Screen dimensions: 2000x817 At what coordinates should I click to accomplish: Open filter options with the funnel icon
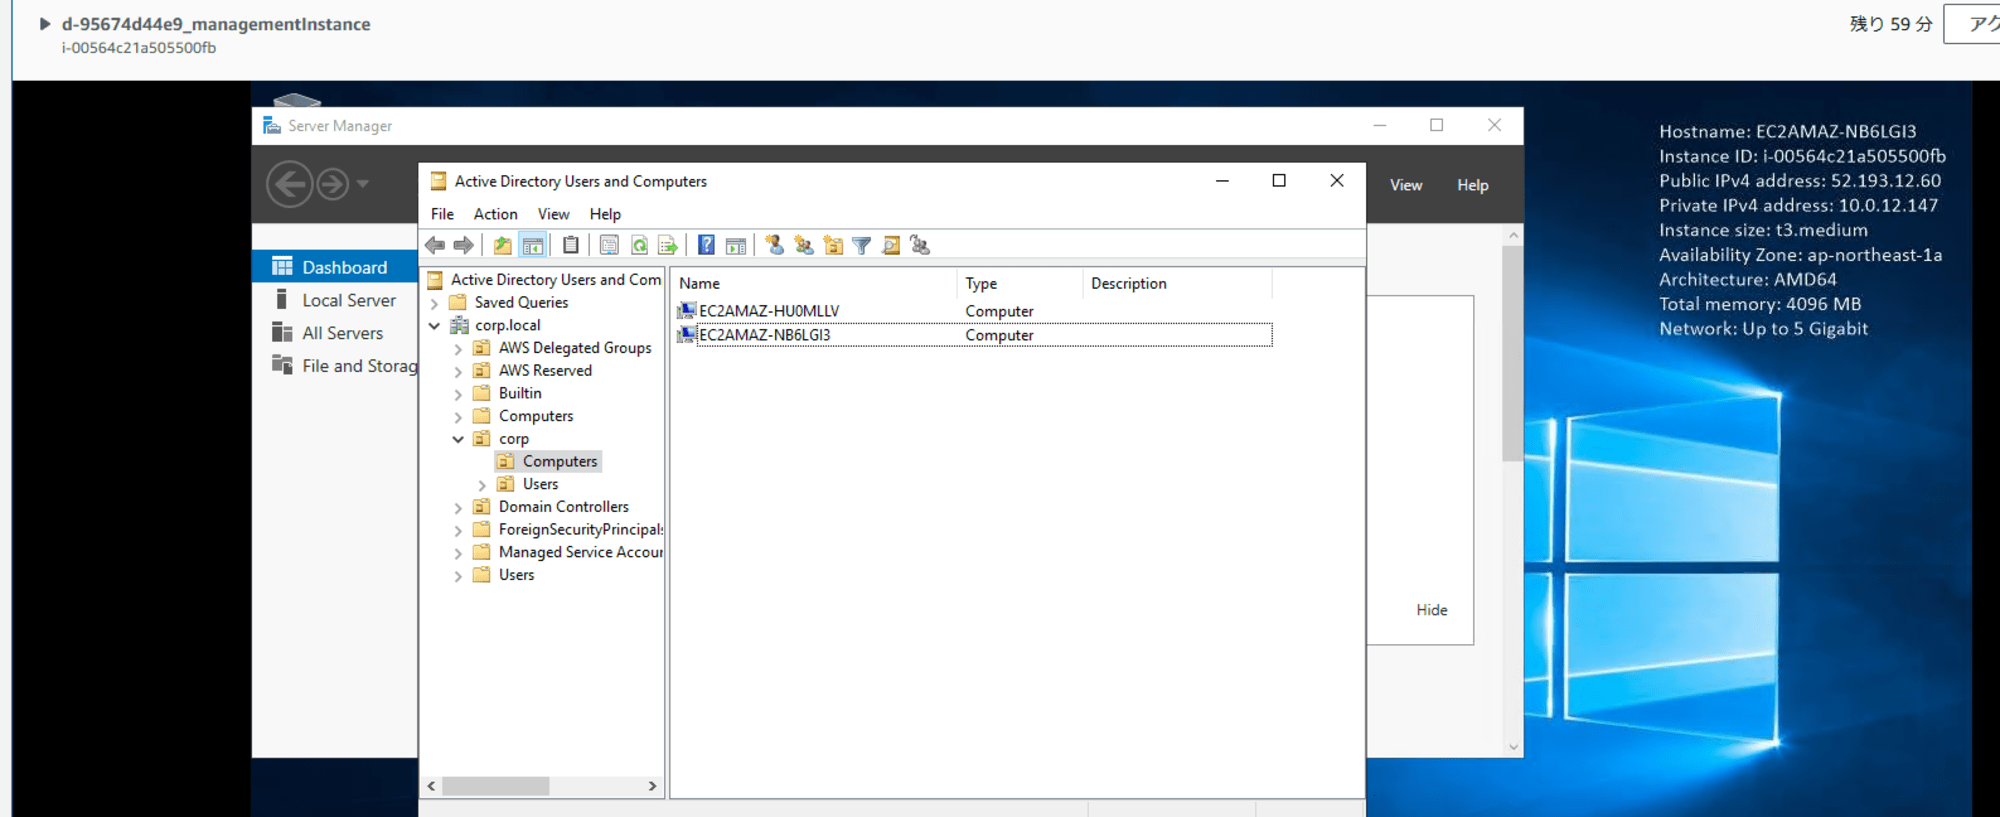click(861, 245)
